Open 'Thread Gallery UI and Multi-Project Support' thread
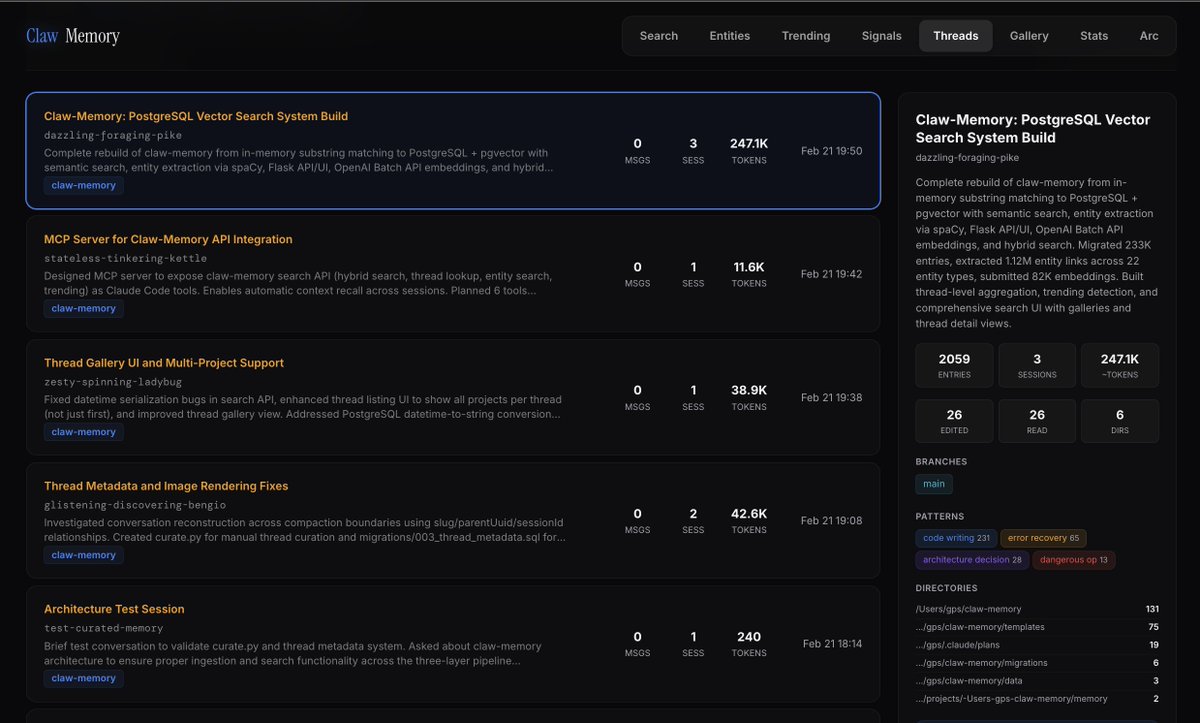This screenshot has height=723, width=1200. click(x=453, y=397)
